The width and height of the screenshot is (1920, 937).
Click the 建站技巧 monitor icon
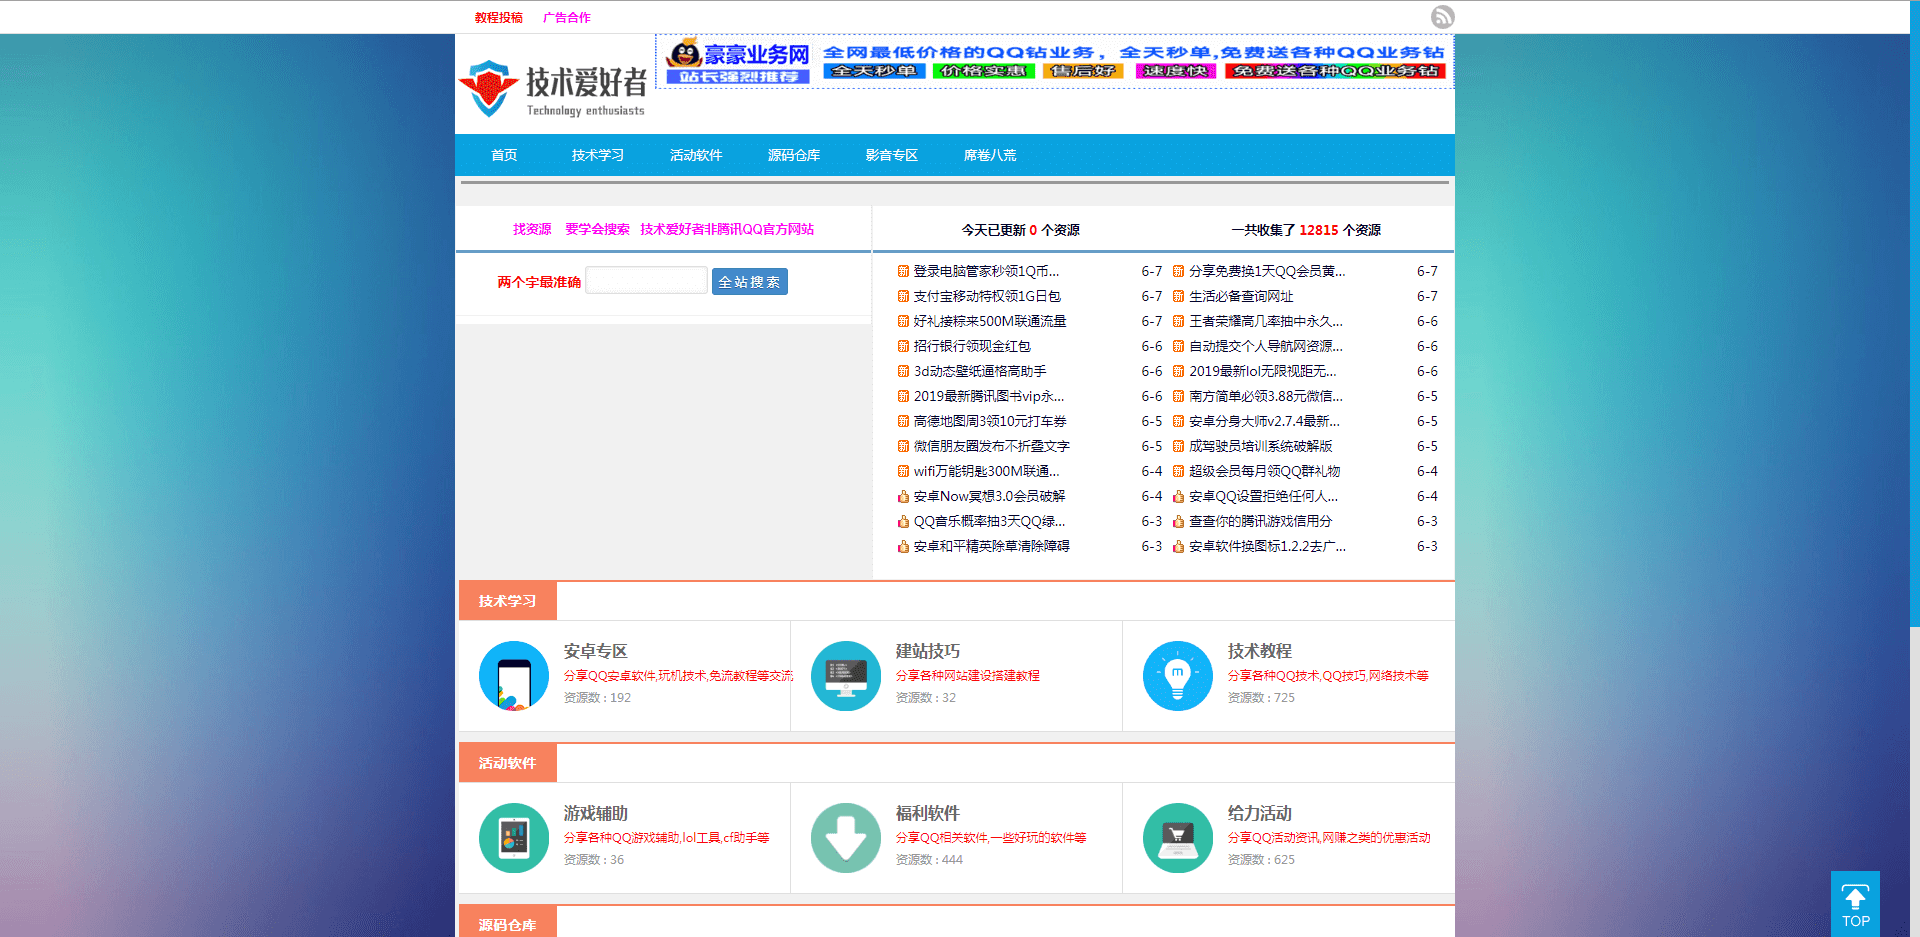pyautogui.click(x=845, y=676)
